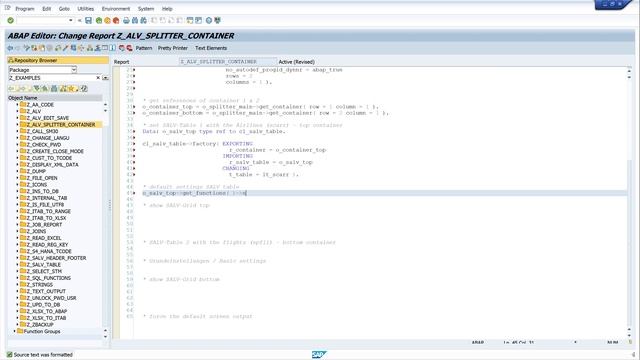Expand the Z_CHECK_PWD tree node
The image size is (640, 360).
pyautogui.click(x=17, y=144)
